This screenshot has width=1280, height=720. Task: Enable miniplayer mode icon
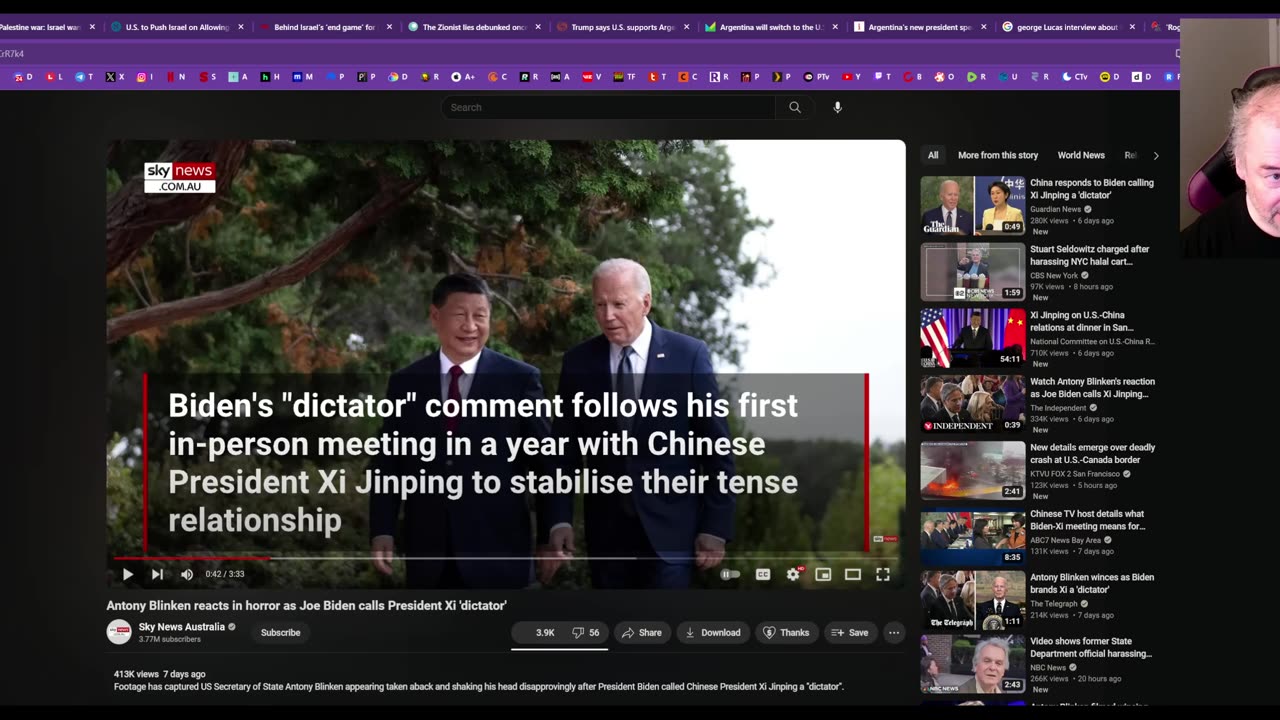coord(823,574)
